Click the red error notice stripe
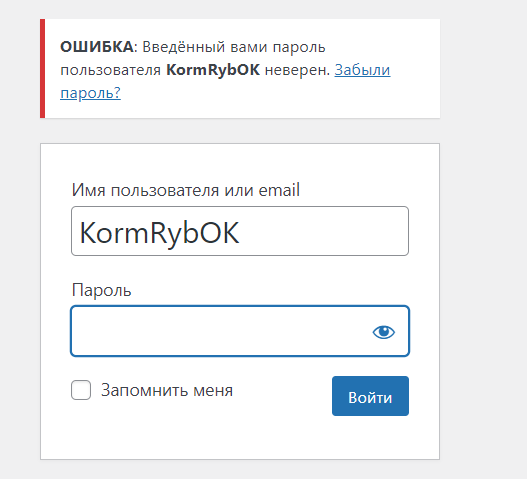The image size is (527, 479). 42,69
